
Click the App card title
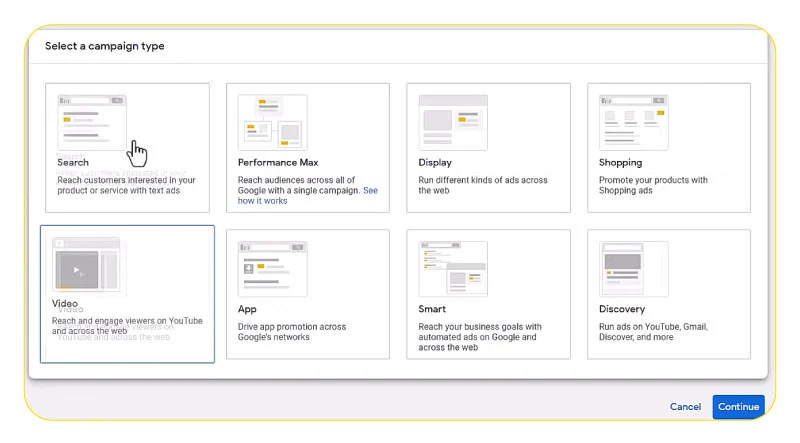tap(247, 309)
